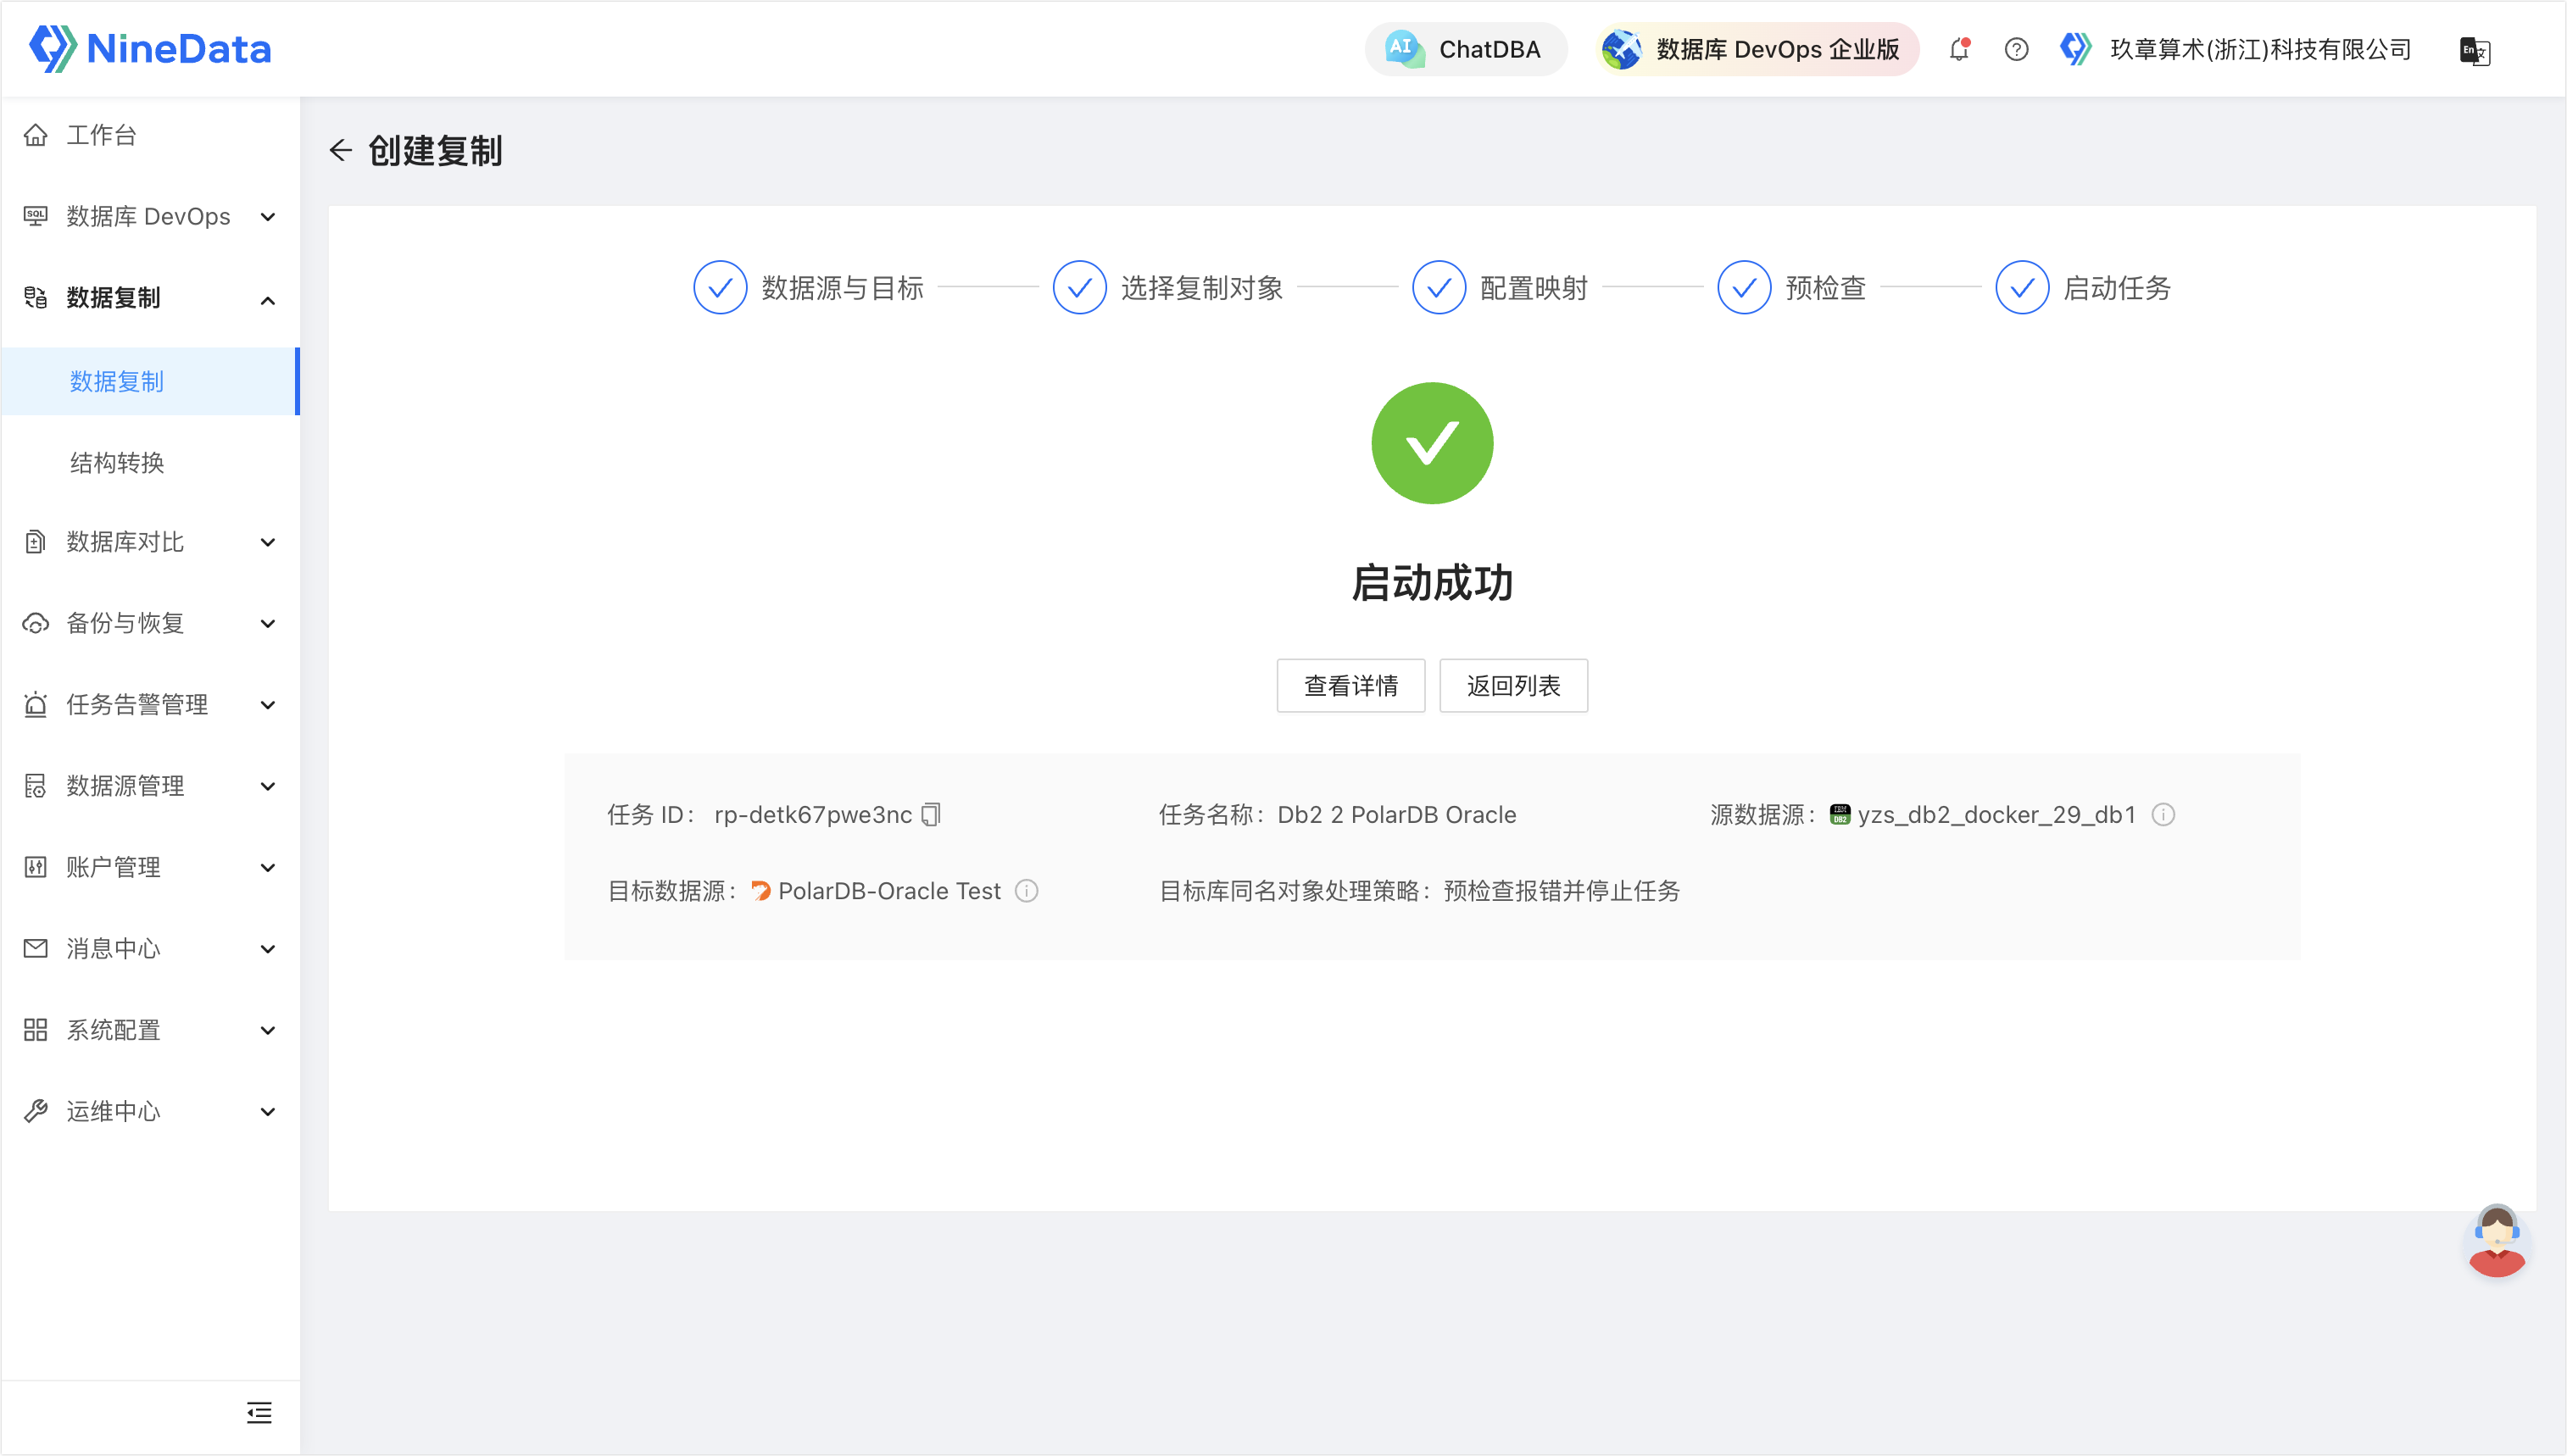
Task: Open ChatDBA assistant
Action: pyautogui.click(x=1465, y=49)
